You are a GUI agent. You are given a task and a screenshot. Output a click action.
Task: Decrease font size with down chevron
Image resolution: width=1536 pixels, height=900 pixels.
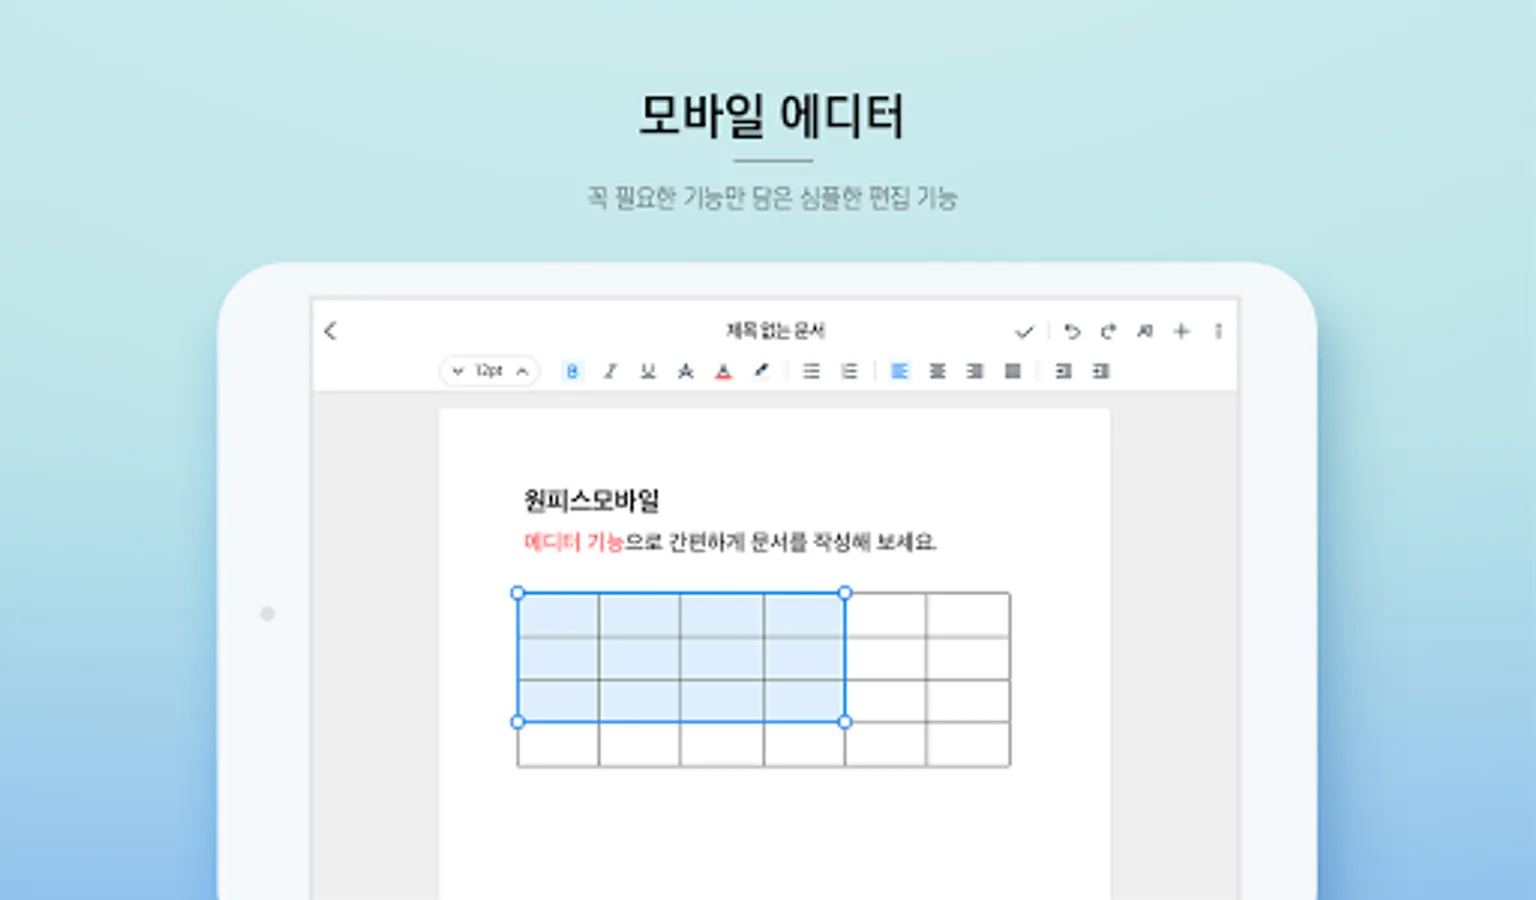[x=457, y=371]
